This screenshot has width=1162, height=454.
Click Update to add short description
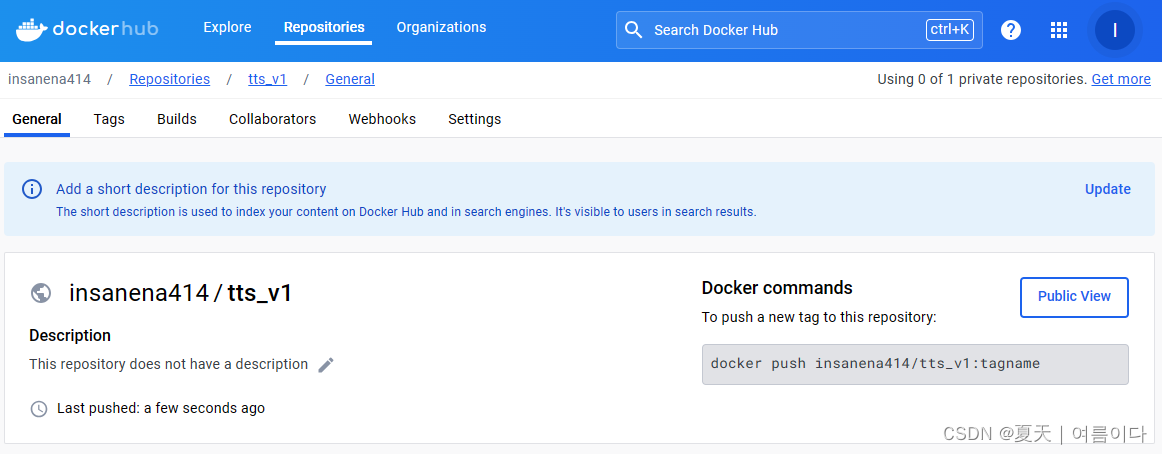[1107, 189]
